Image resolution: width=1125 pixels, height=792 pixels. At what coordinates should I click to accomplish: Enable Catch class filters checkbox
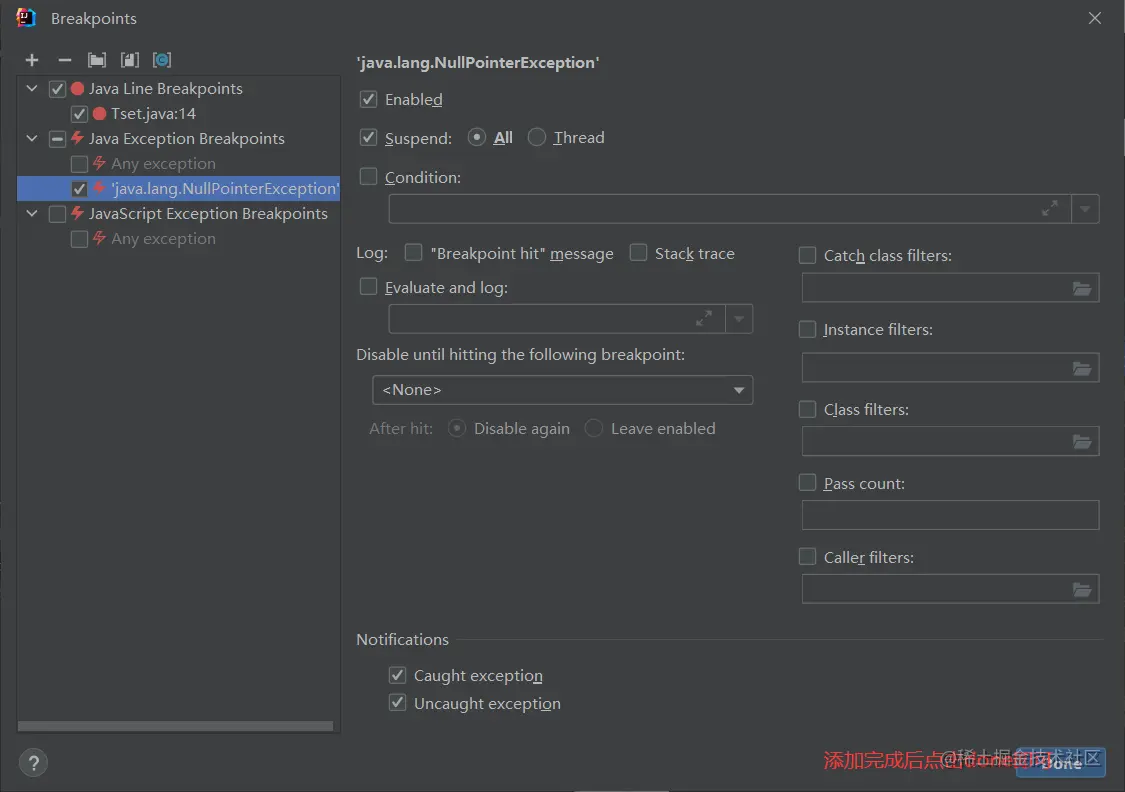[807, 255]
